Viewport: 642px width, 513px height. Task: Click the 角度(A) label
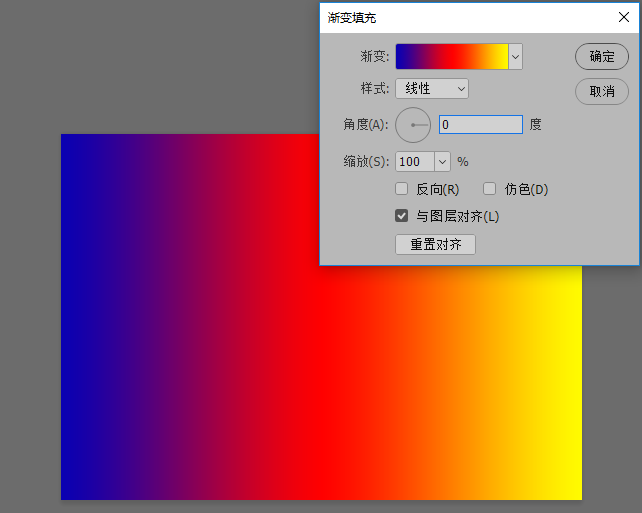(365, 125)
